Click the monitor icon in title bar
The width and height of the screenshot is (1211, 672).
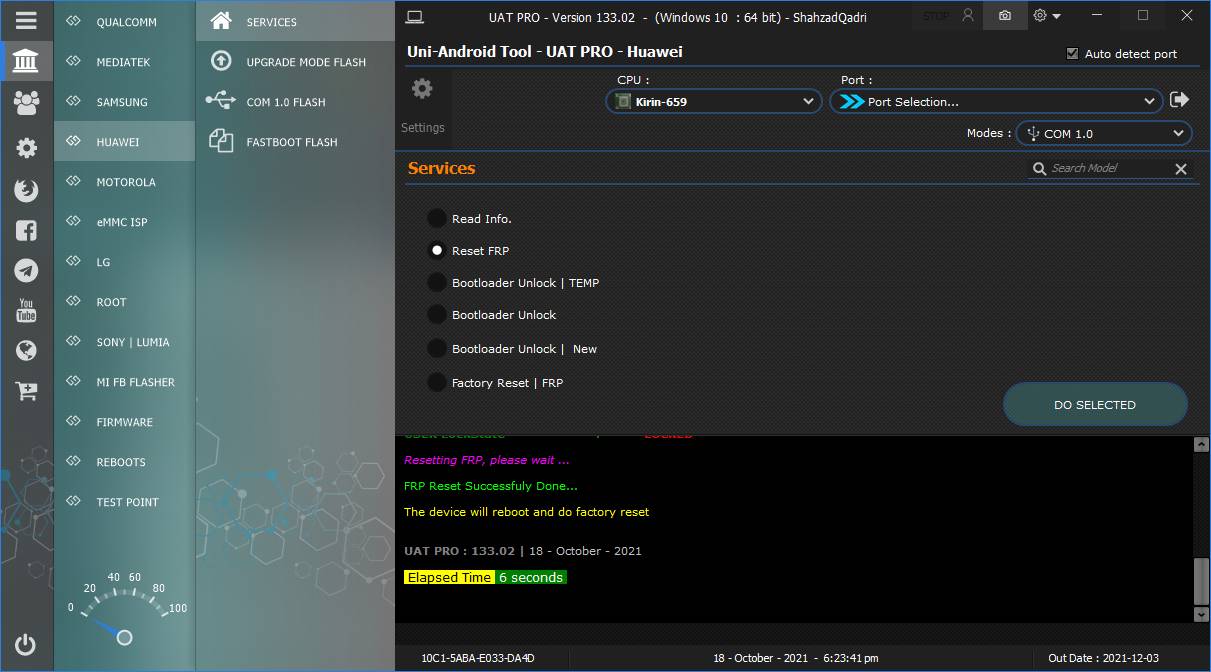coord(415,16)
